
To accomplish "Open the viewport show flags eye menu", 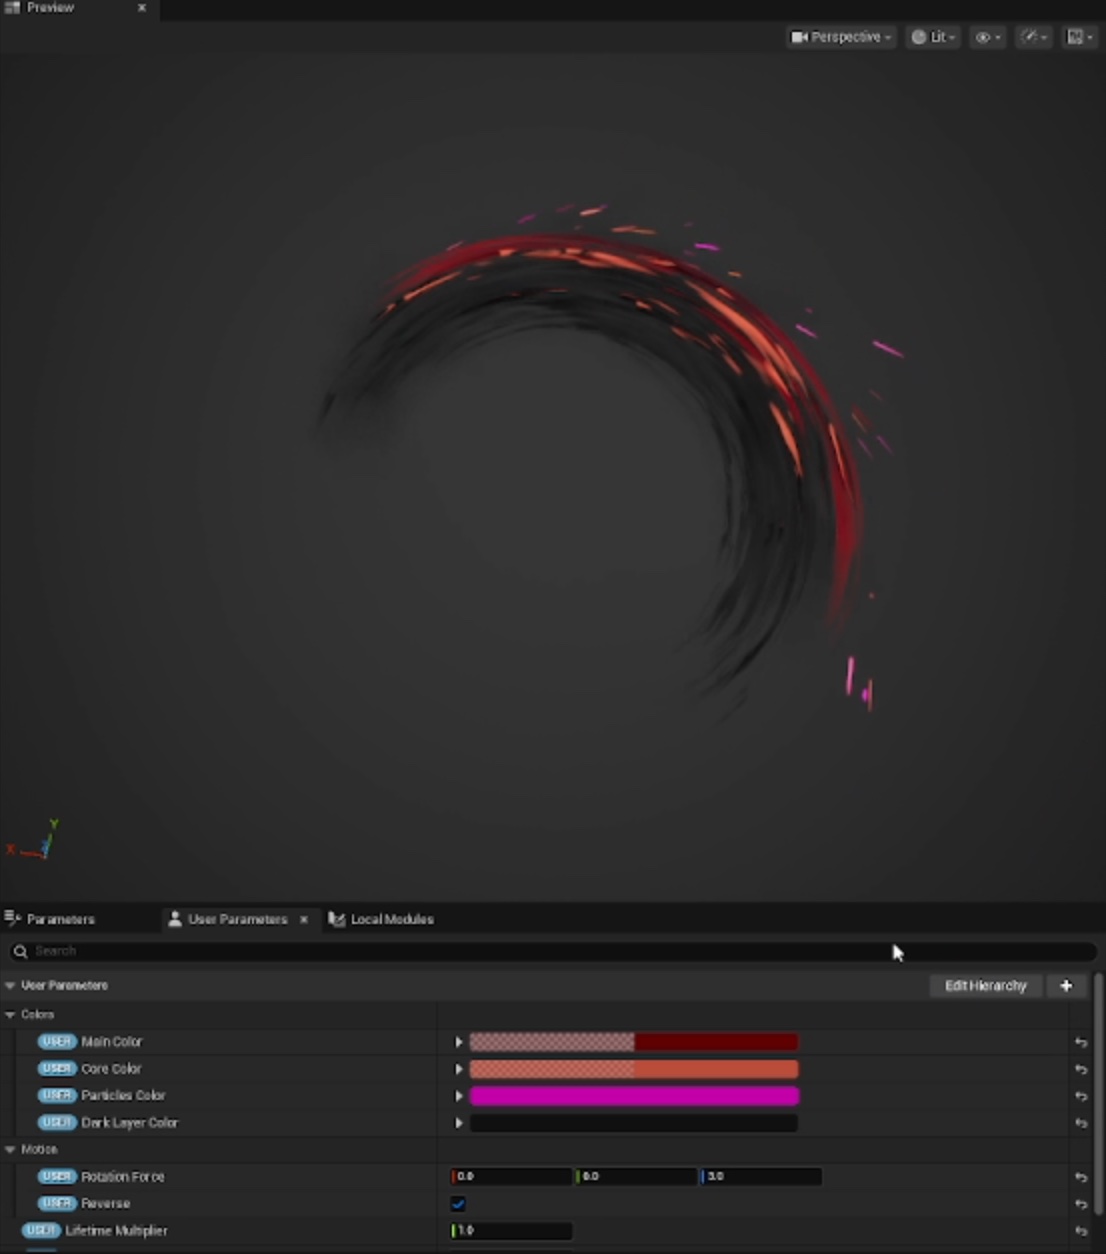I will pyautogui.click(x=987, y=37).
